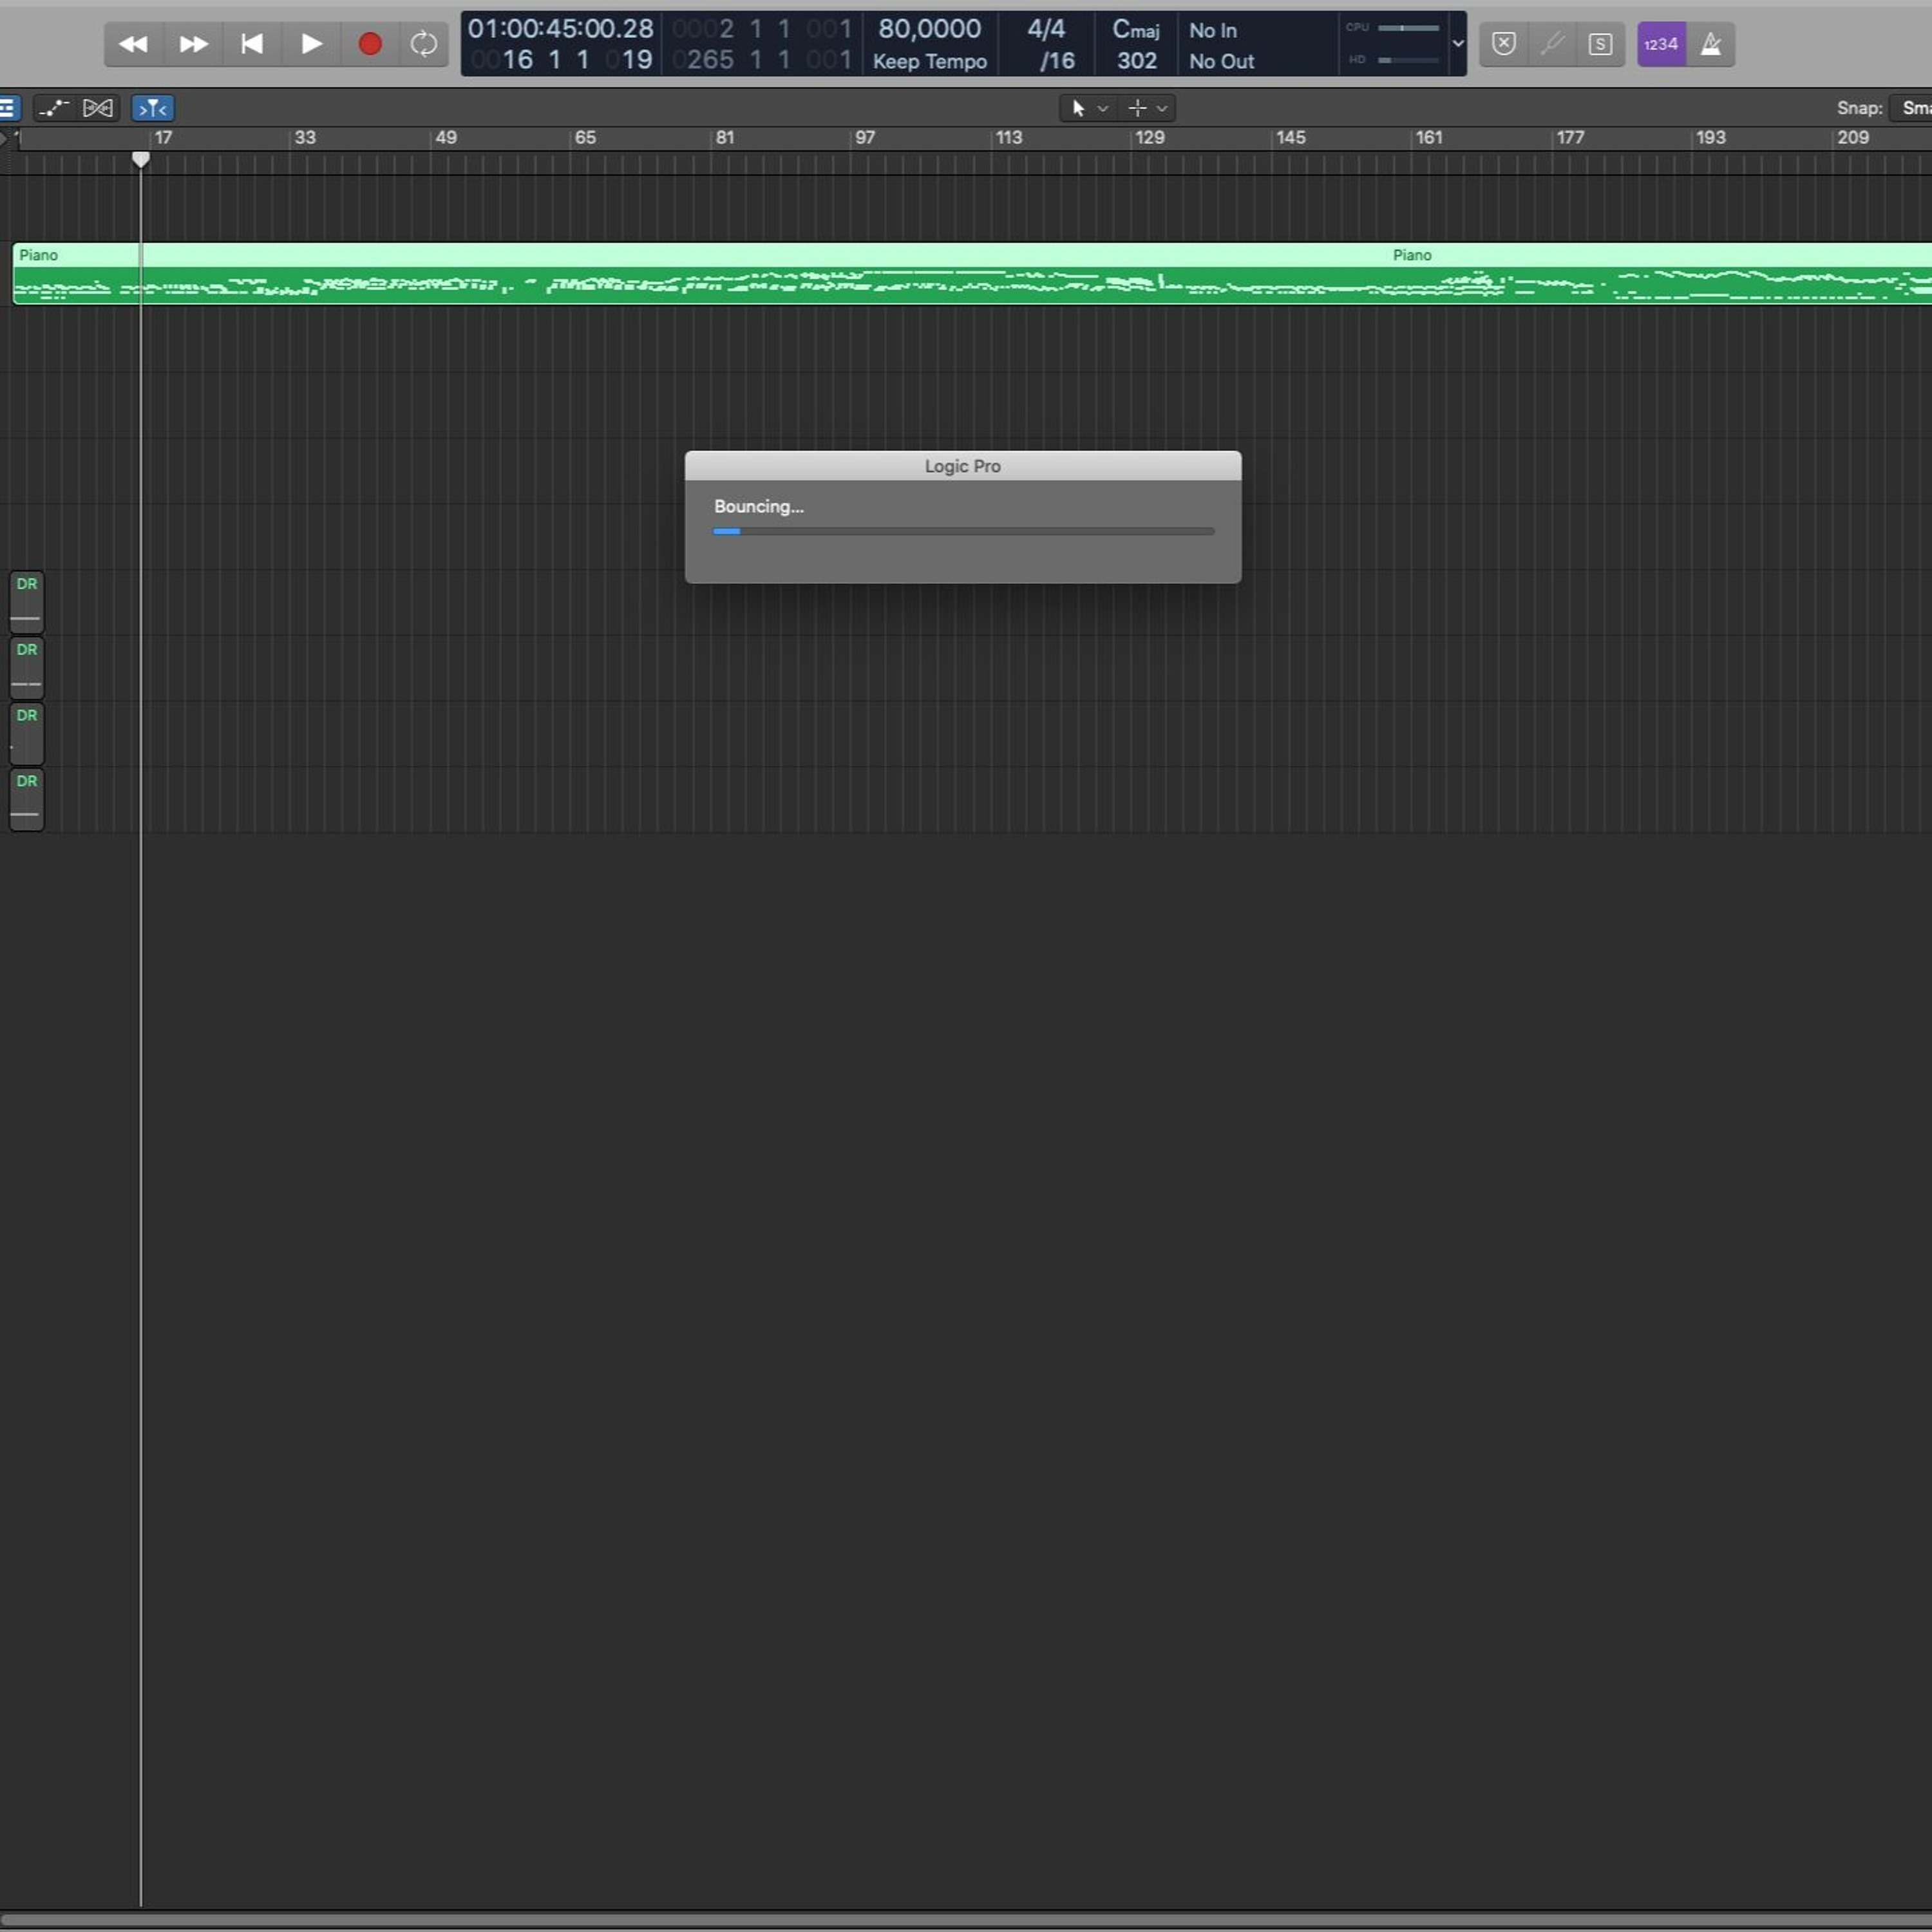Viewport: 1932px width, 1932px height.
Task: Show automation curve button
Action: pyautogui.click(x=54, y=108)
